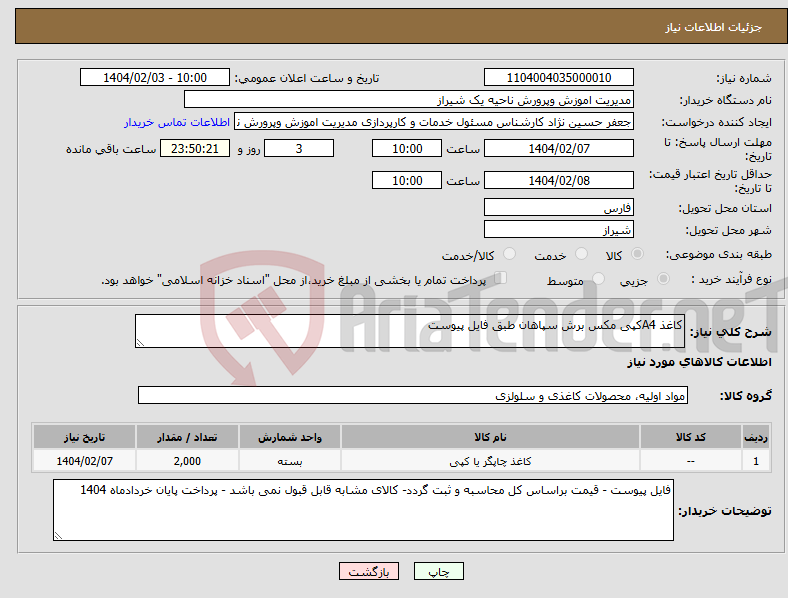Click the remaining time field 23:50:21
The height and width of the screenshot is (598, 788).
[195, 148]
